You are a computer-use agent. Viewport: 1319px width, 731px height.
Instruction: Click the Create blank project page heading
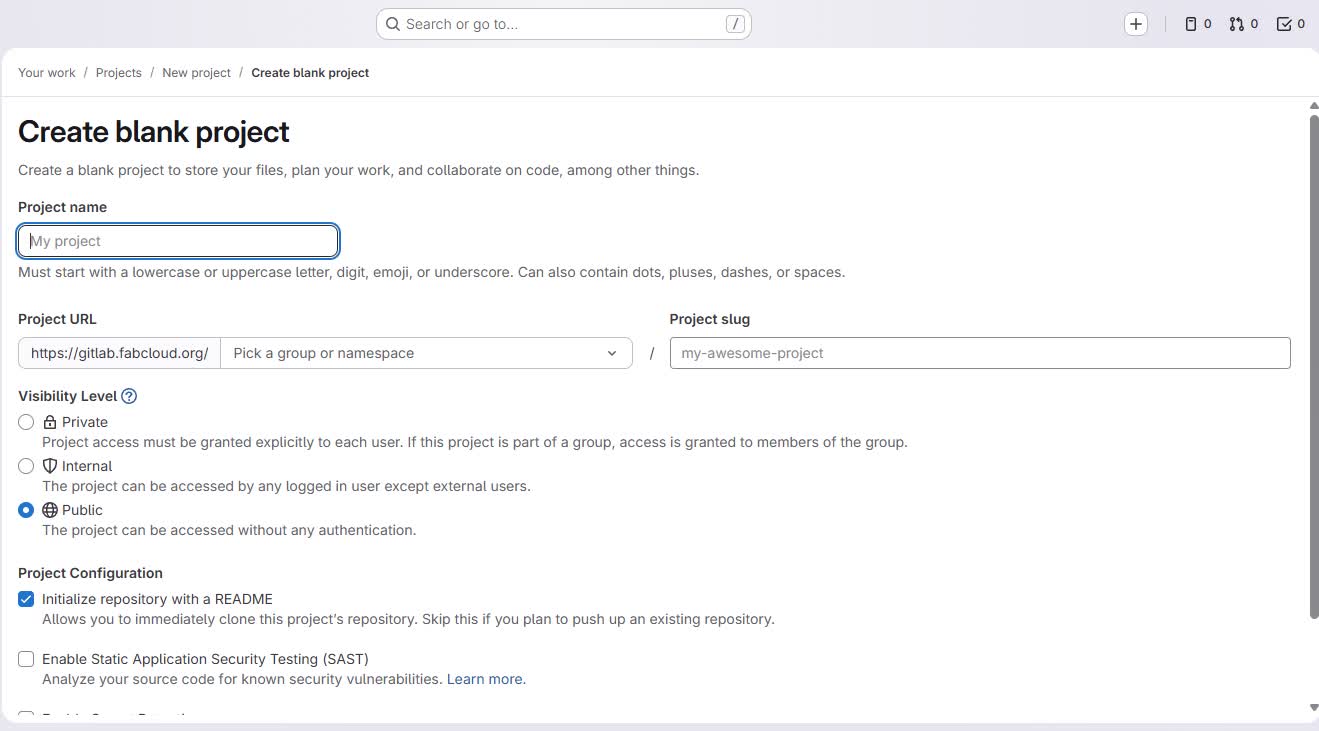click(154, 132)
